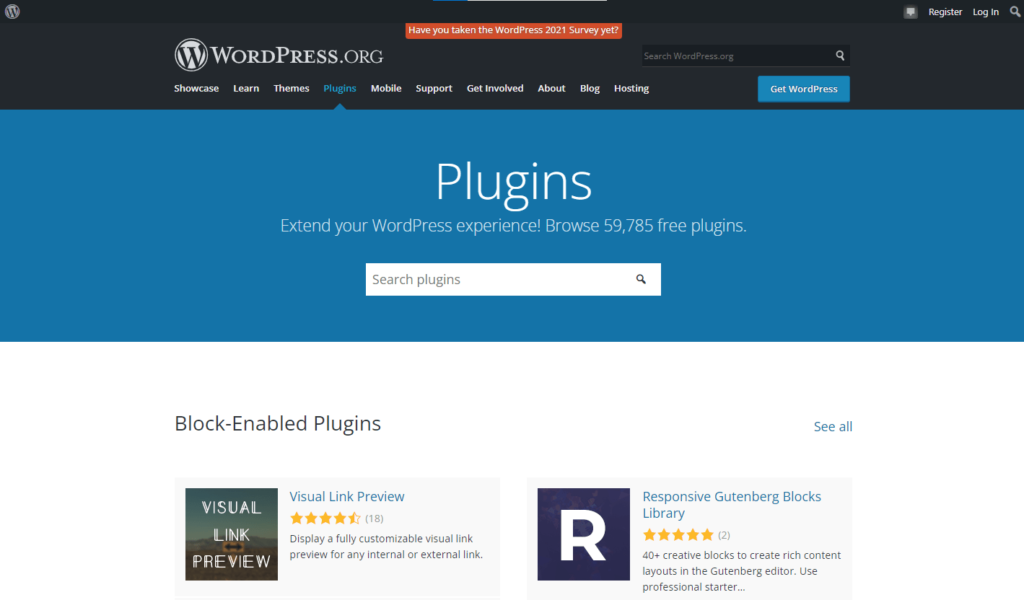
Task: Navigate to the Support section
Action: 434,88
